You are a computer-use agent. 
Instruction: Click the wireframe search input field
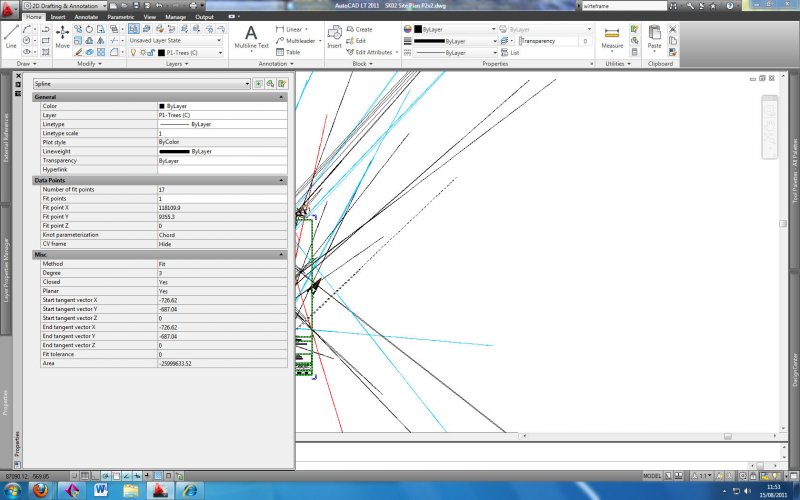(x=624, y=6)
